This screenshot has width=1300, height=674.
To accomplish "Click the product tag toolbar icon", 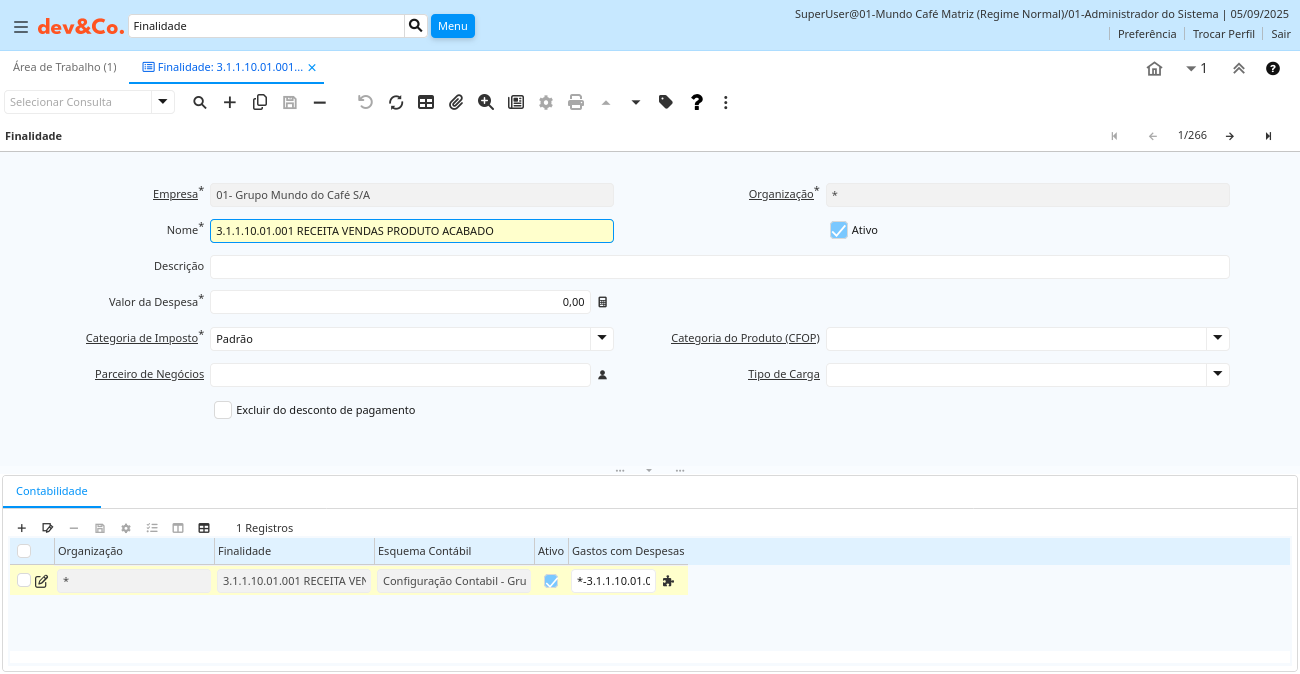I will pos(666,102).
